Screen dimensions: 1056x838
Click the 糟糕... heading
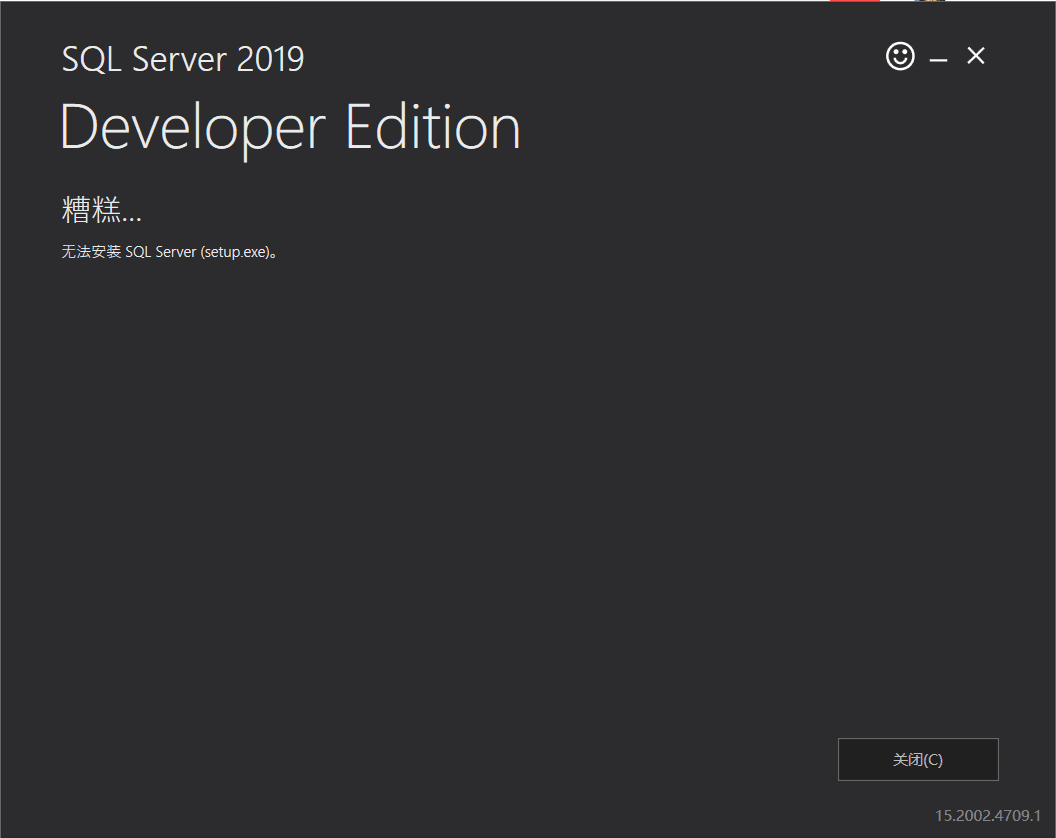point(102,210)
